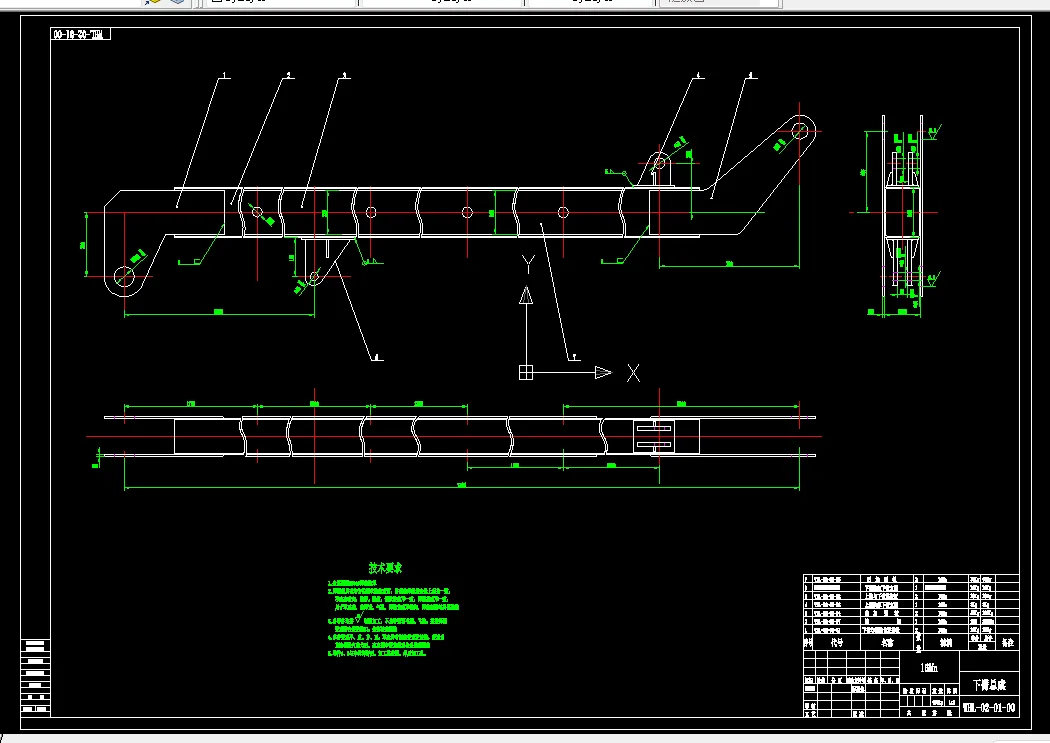Select the 下臂总成 title block text
The height and width of the screenshot is (743, 1050).
[x=989, y=685]
